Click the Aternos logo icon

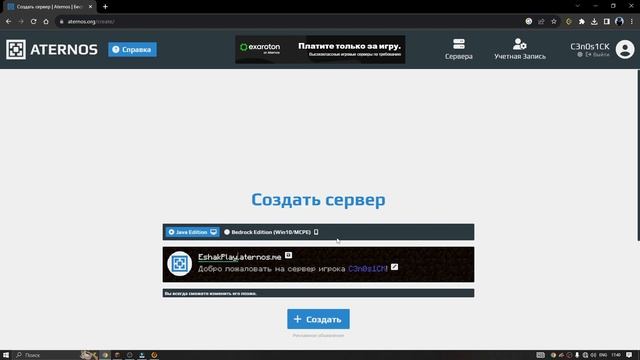pos(16,49)
